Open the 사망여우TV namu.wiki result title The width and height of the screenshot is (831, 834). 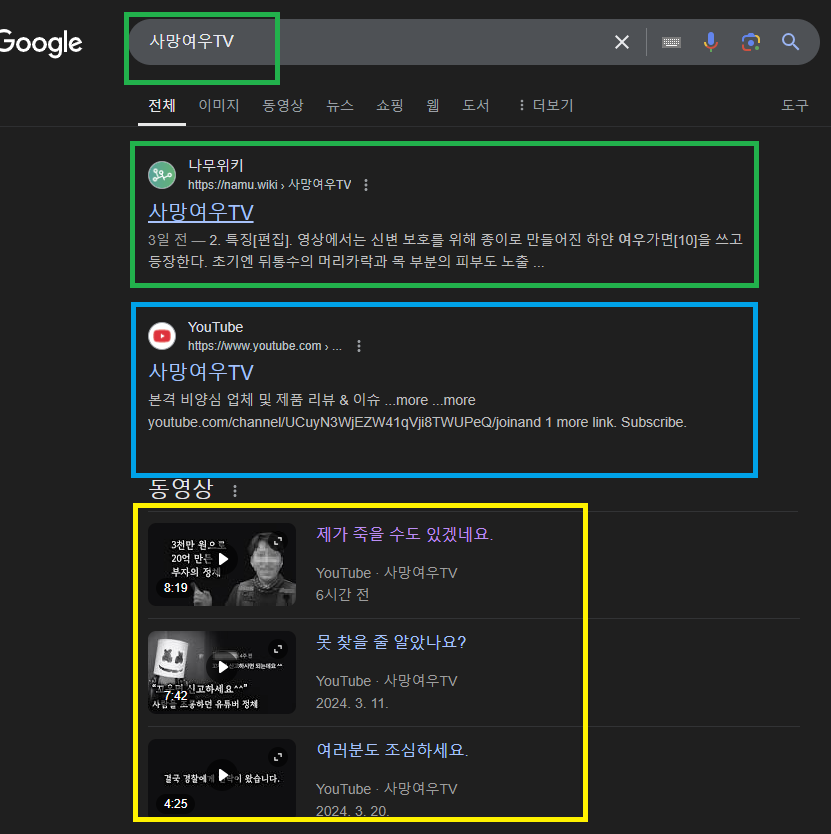201,212
